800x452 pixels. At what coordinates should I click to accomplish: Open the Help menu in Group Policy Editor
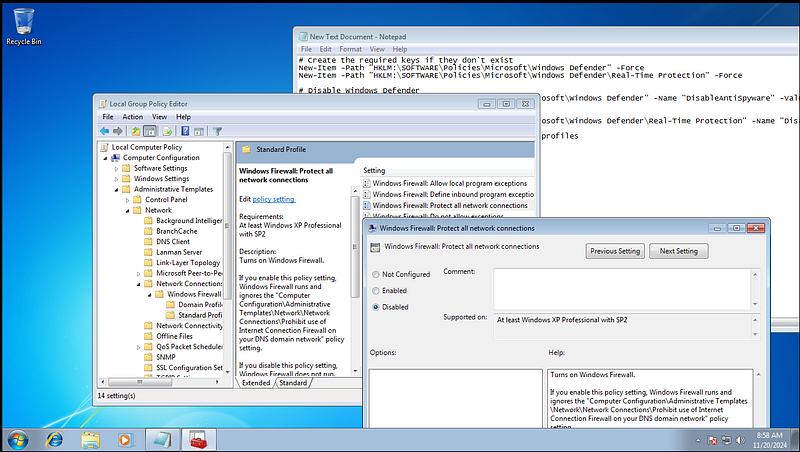183,117
